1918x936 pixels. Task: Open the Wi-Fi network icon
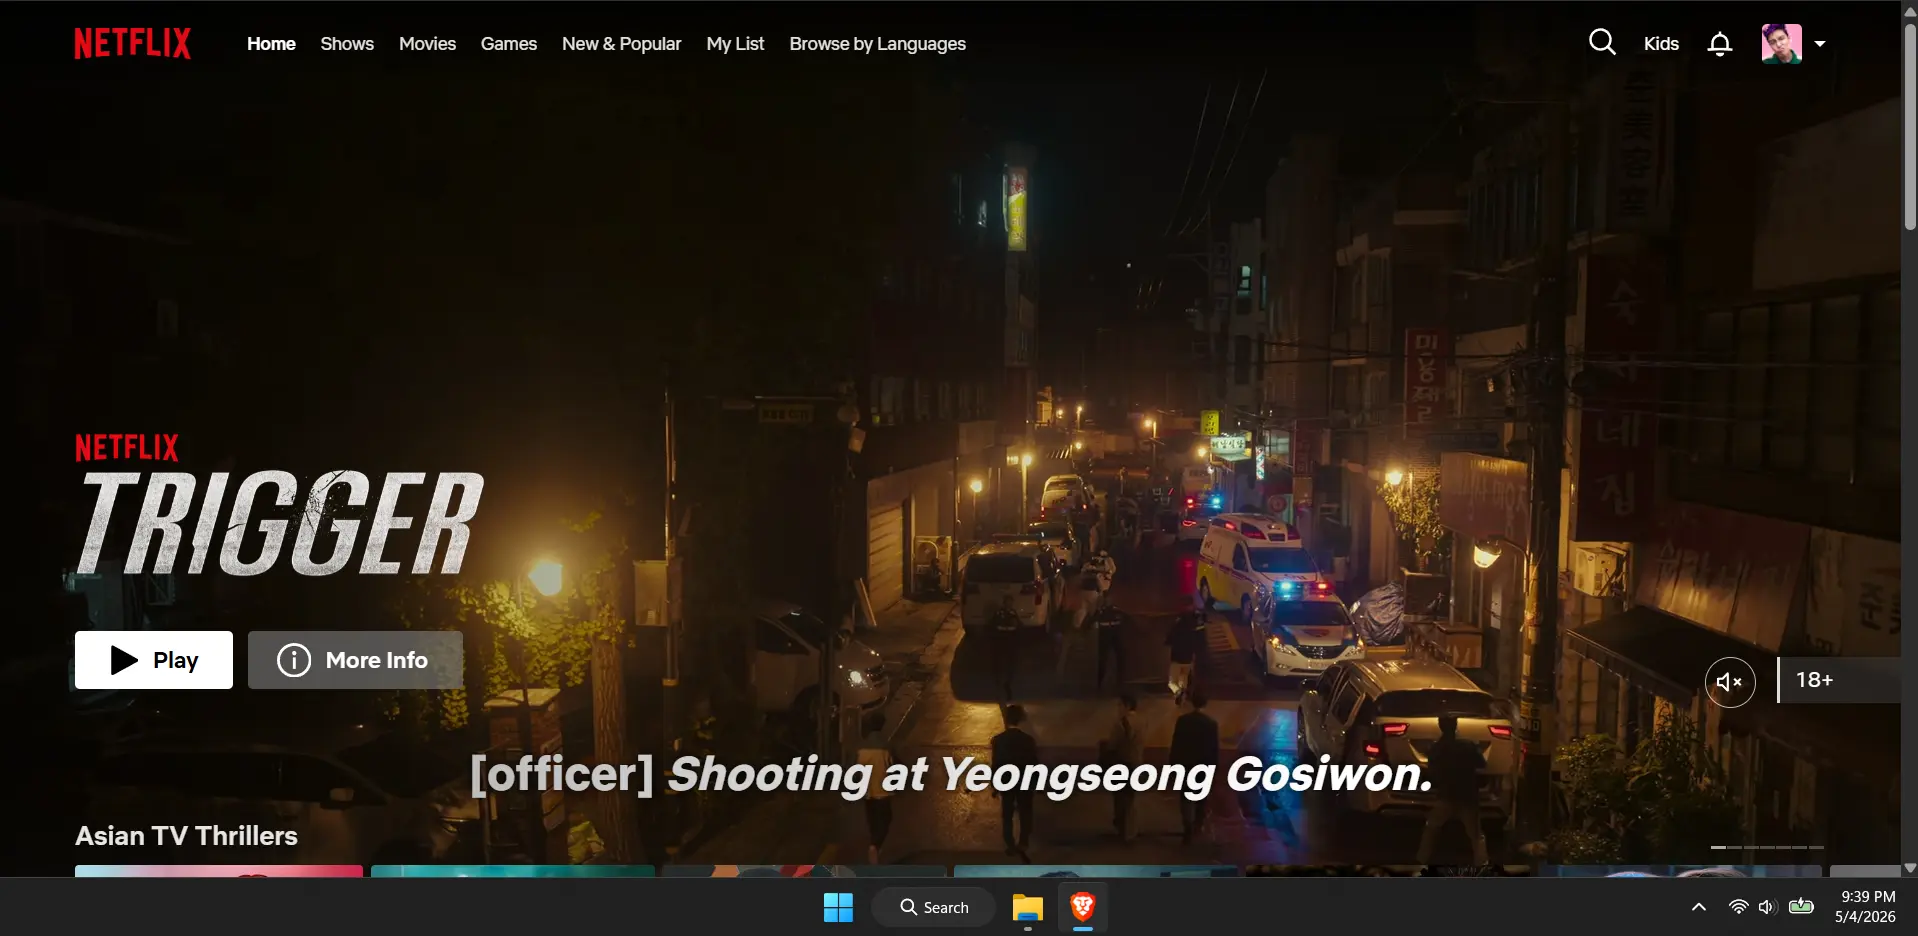point(1738,907)
